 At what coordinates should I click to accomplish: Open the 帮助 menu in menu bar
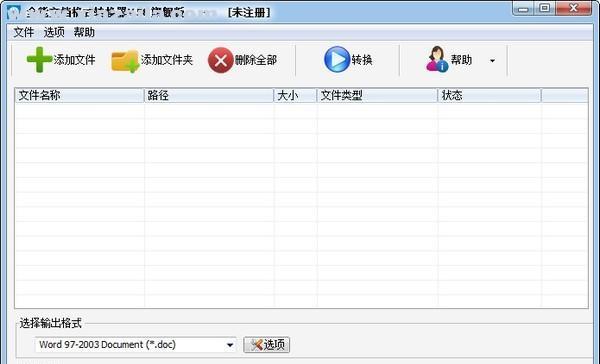pos(84,33)
